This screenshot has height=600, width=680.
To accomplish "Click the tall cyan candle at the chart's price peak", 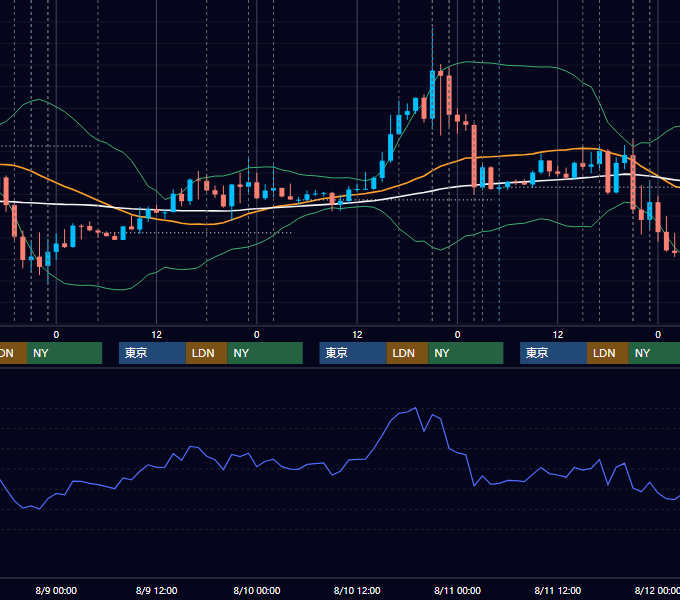I will (x=432, y=94).
